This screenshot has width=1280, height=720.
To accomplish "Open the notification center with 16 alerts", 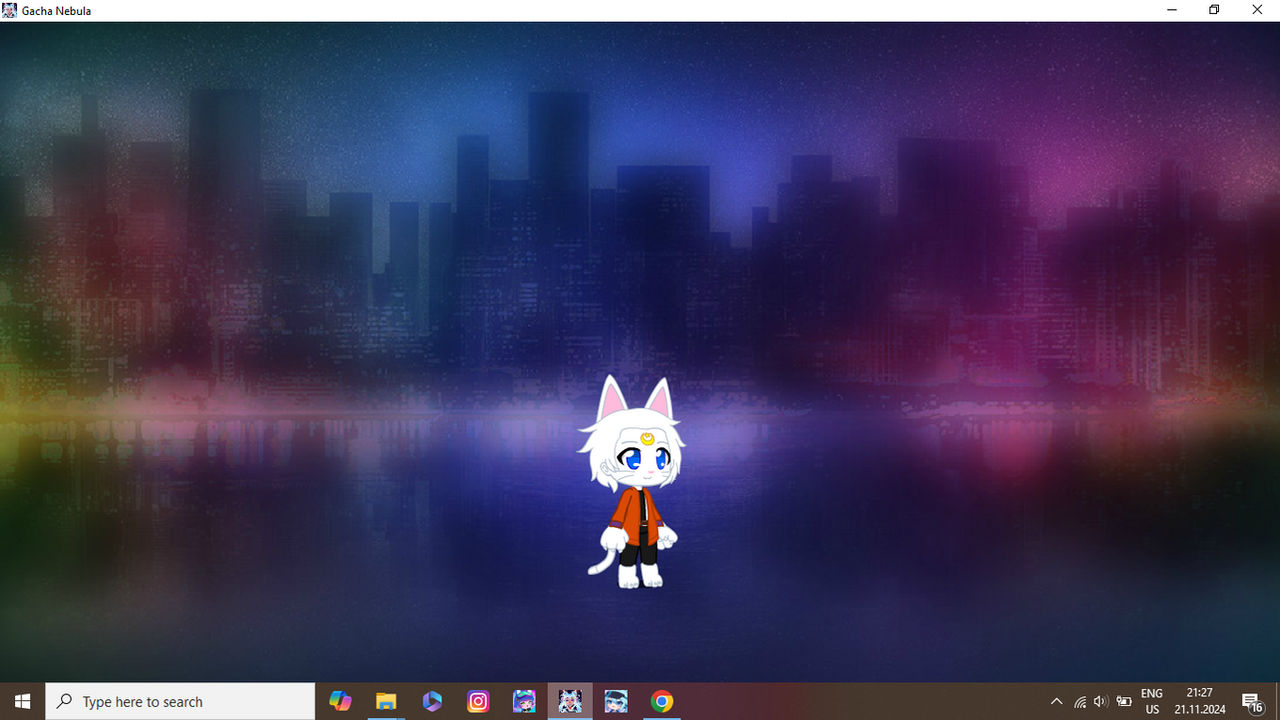I will tap(1252, 701).
